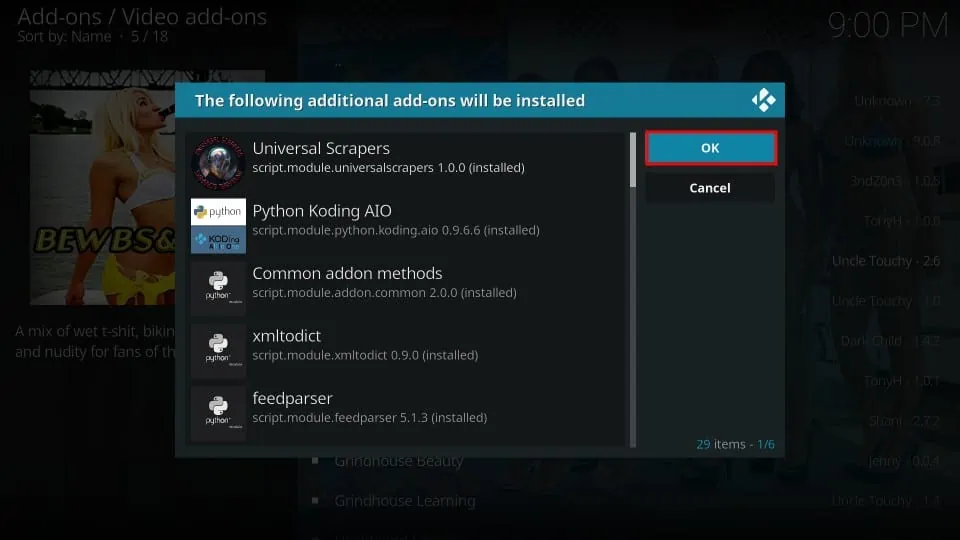Viewport: 960px width, 540px height.
Task: Select the feedparser entry text
Action: 293,398
